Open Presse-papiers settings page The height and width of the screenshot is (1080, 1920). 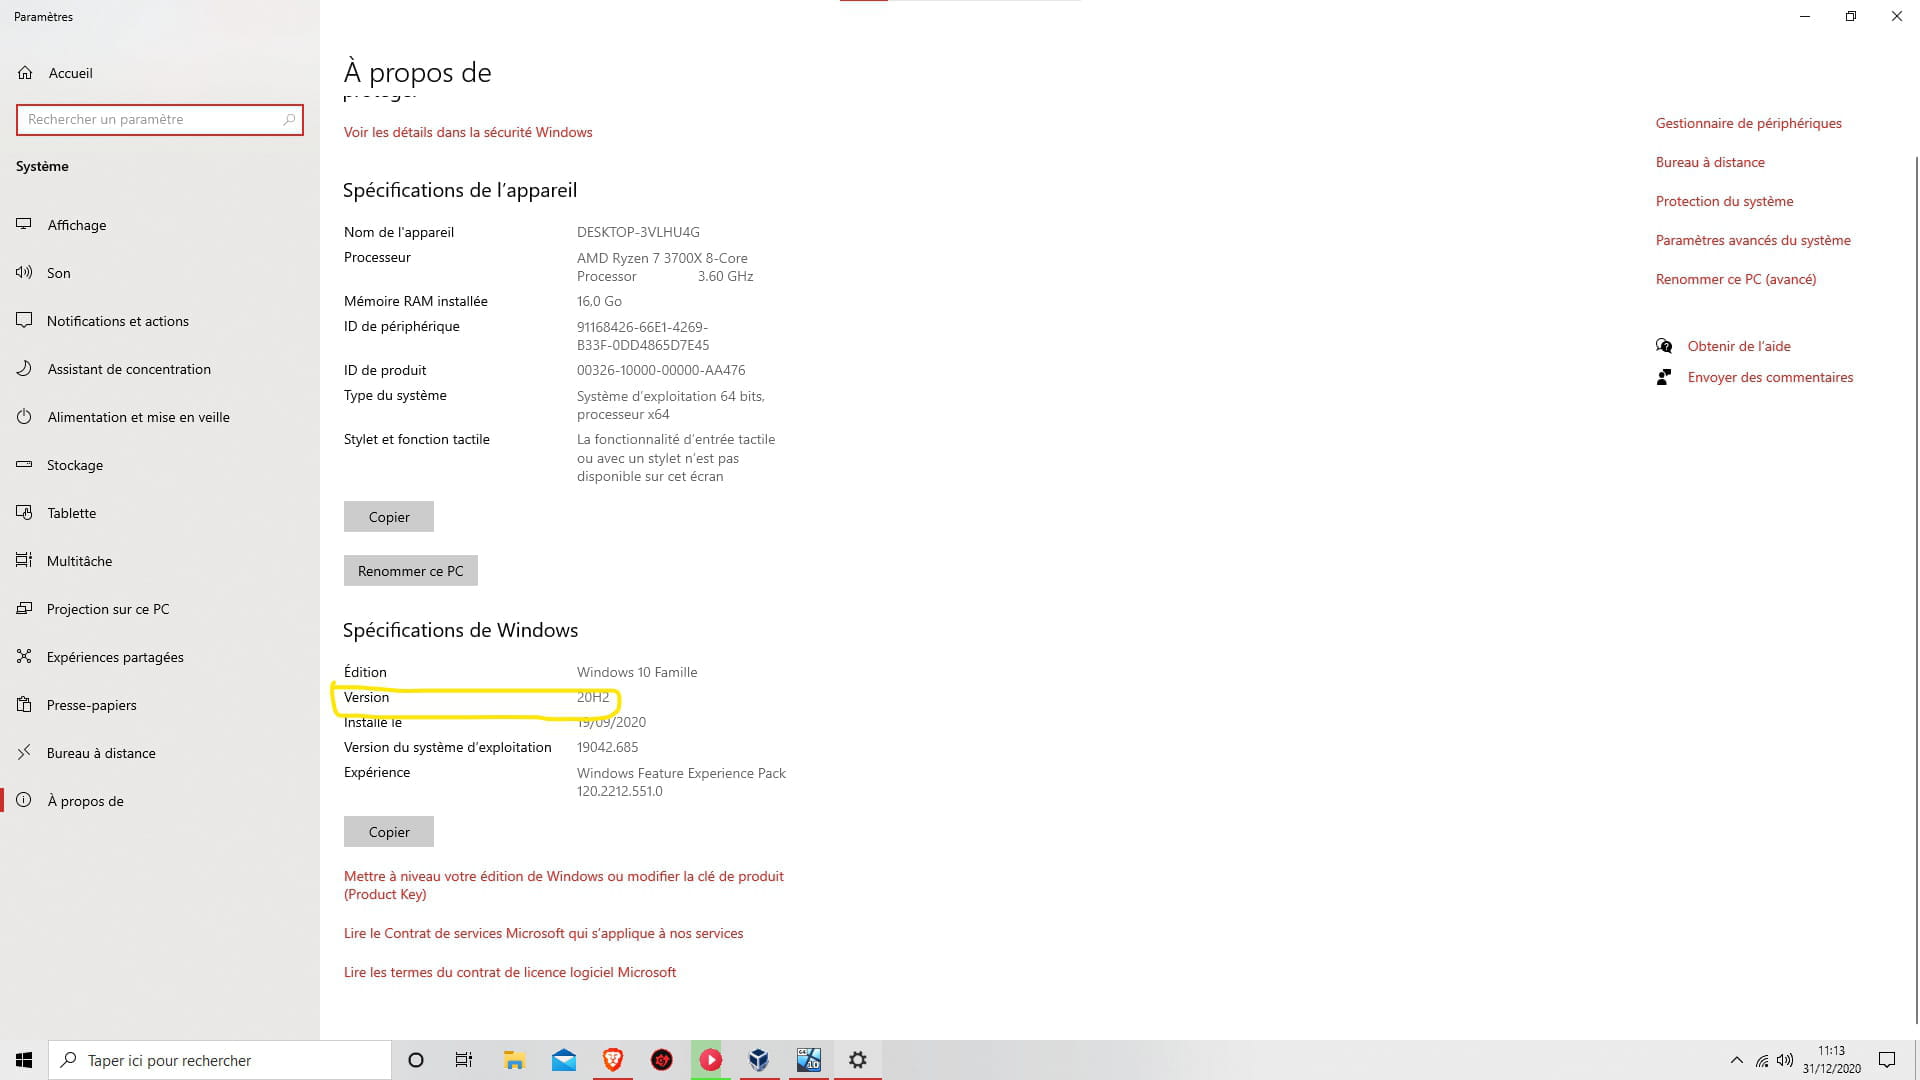coord(160,705)
